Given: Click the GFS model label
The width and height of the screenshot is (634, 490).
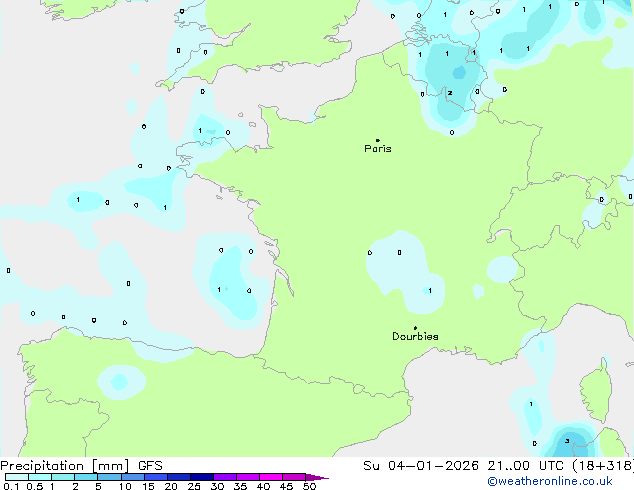Looking at the screenshot, I should click(x=150, y=466).
